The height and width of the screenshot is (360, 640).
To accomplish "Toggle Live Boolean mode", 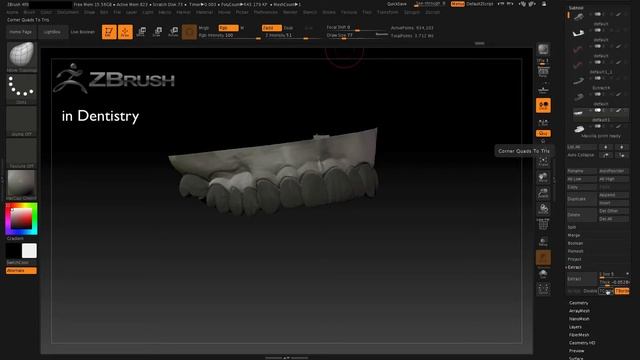I will pyautogui.click(x=82, y=32).
